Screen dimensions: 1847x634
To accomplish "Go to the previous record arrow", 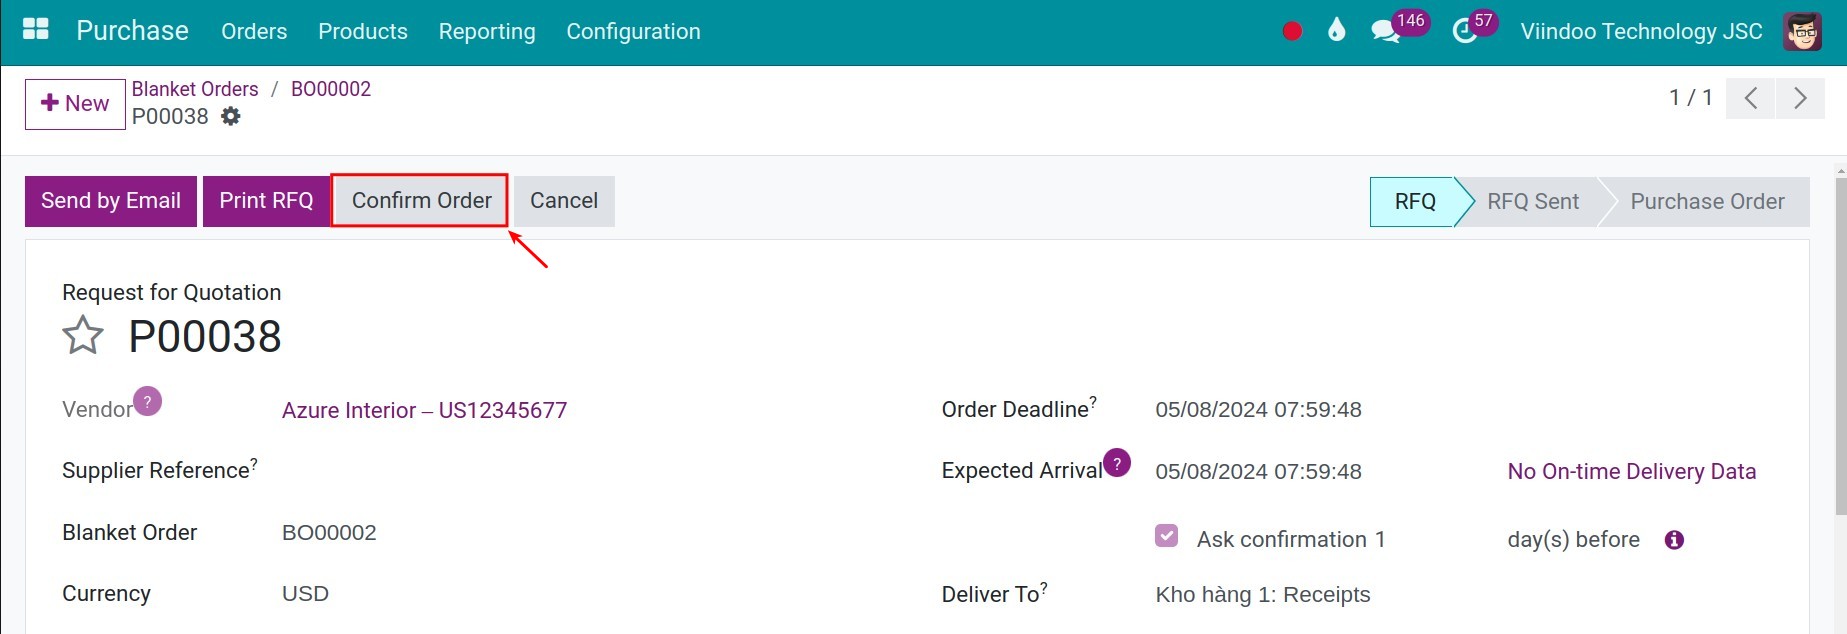I will pos(1750,98).
